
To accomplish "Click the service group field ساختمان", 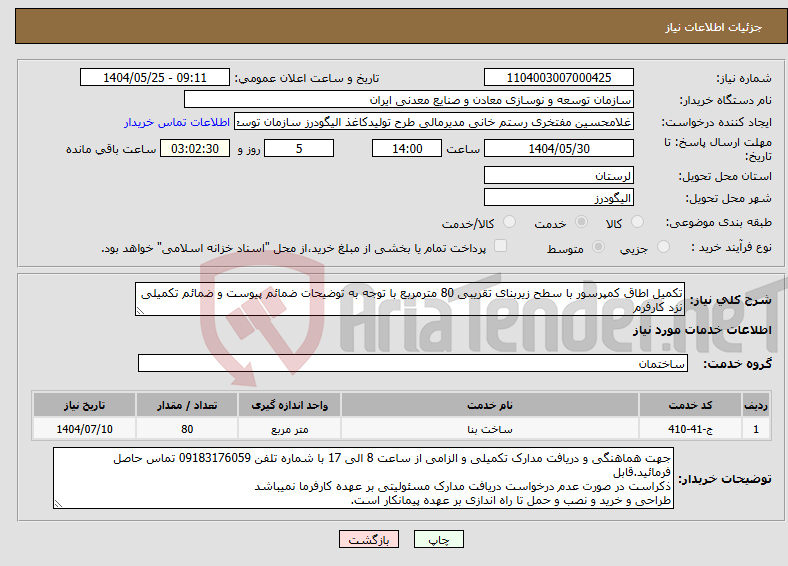I will click(x=413, y=363).
